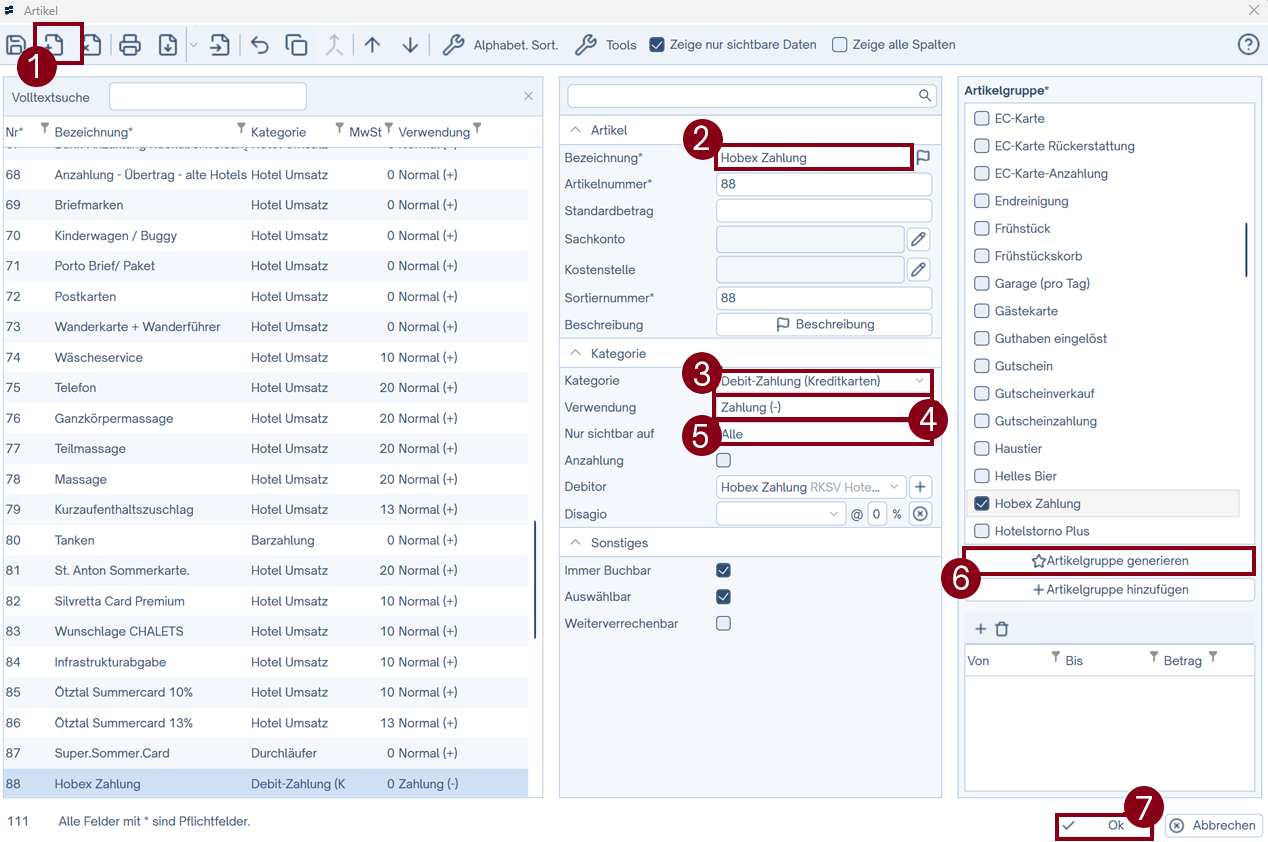
Task: Open the Tools menu
Action: (x=607, y=45)
